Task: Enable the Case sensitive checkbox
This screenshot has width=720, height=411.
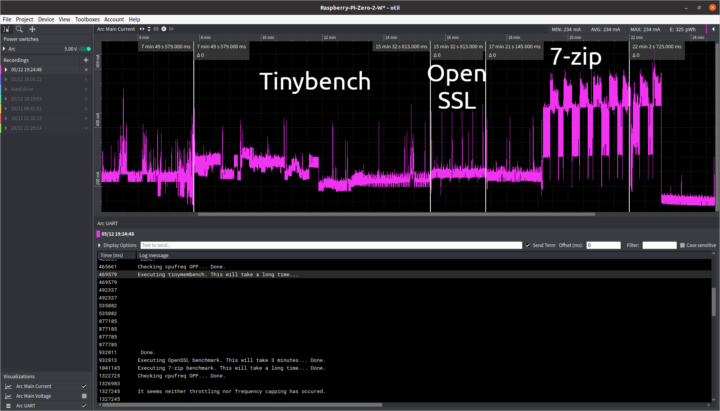Action: click(682, 245)
